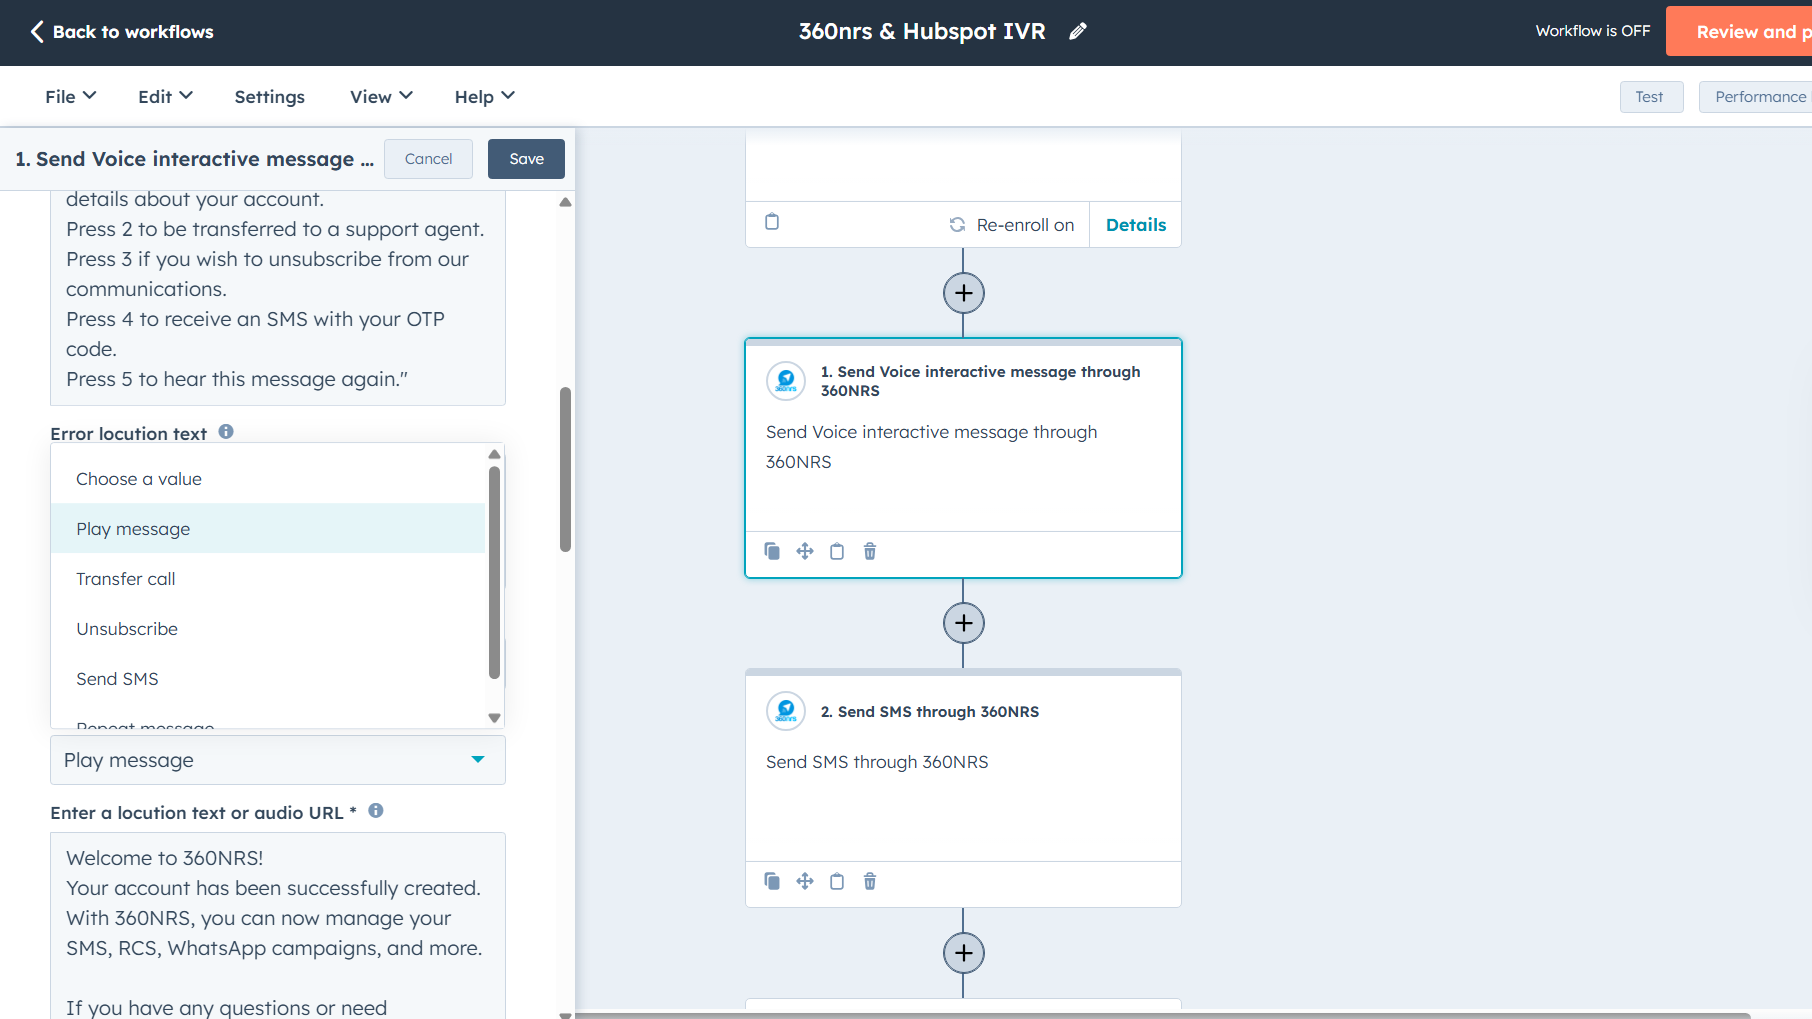This screenshot has height=1019, width=1812.
Task: Select Transfer call from the options list
Action: (x=126, y=579)
